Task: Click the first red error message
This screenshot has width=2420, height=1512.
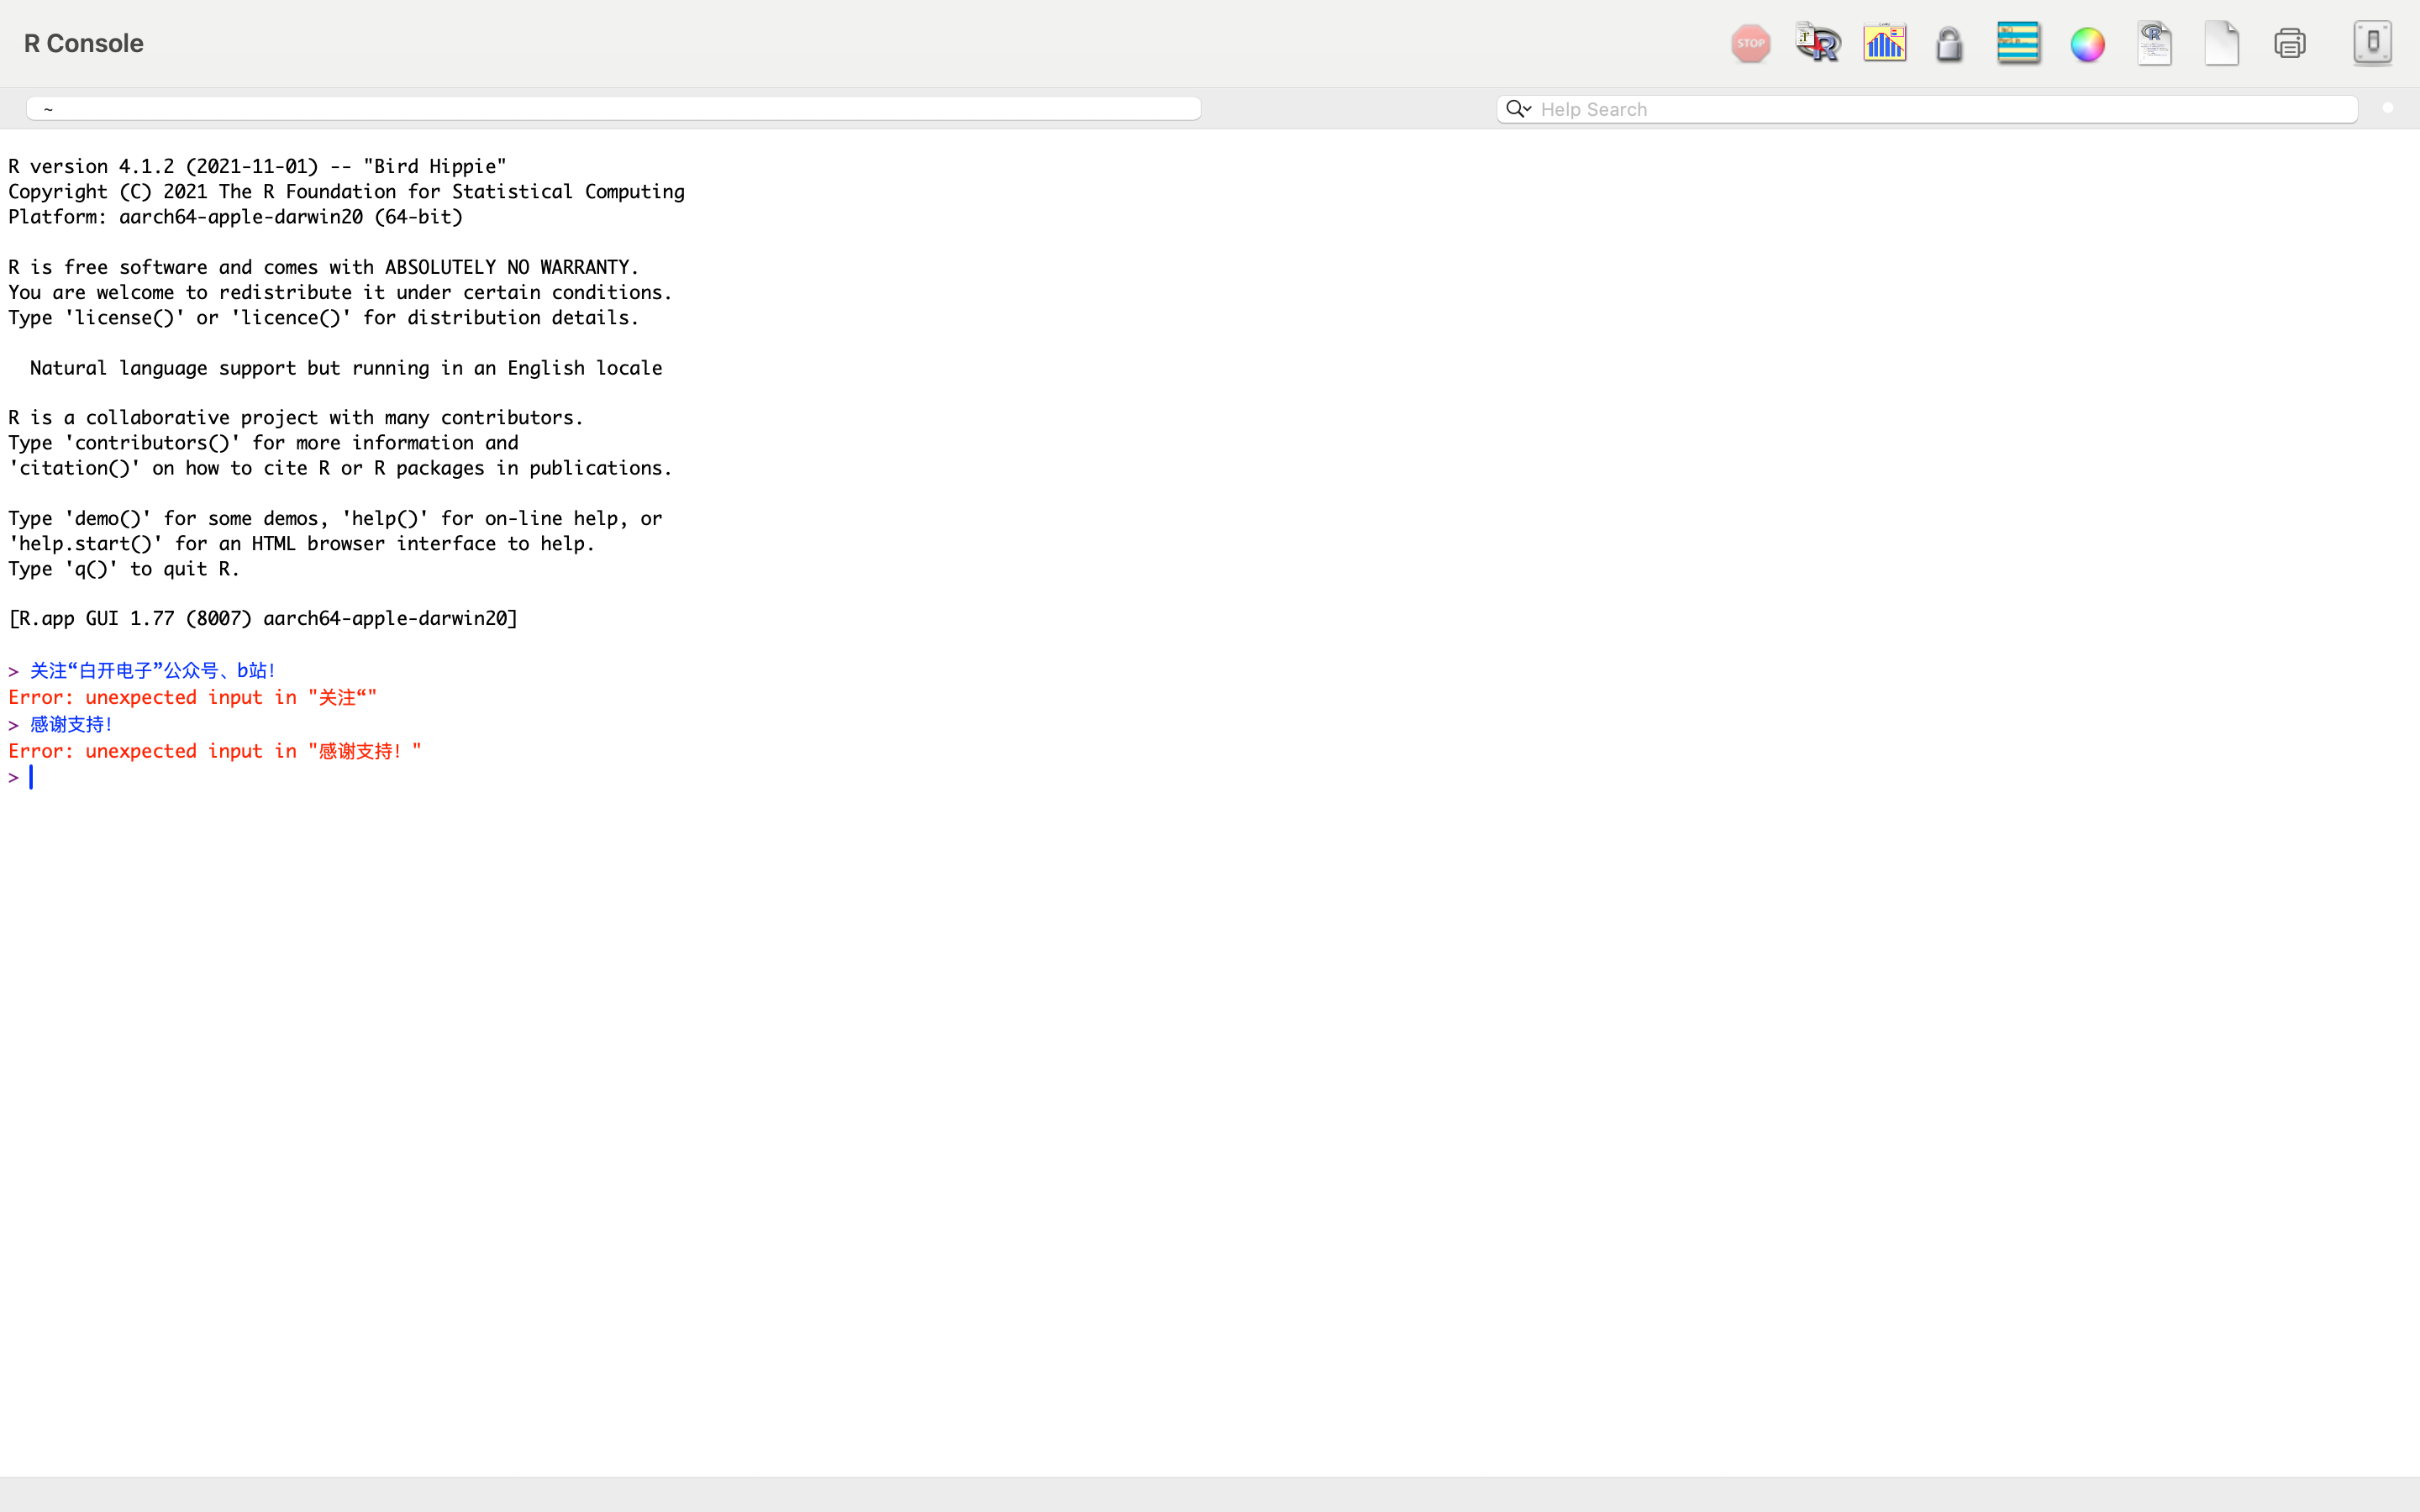Action: point(192,698)
